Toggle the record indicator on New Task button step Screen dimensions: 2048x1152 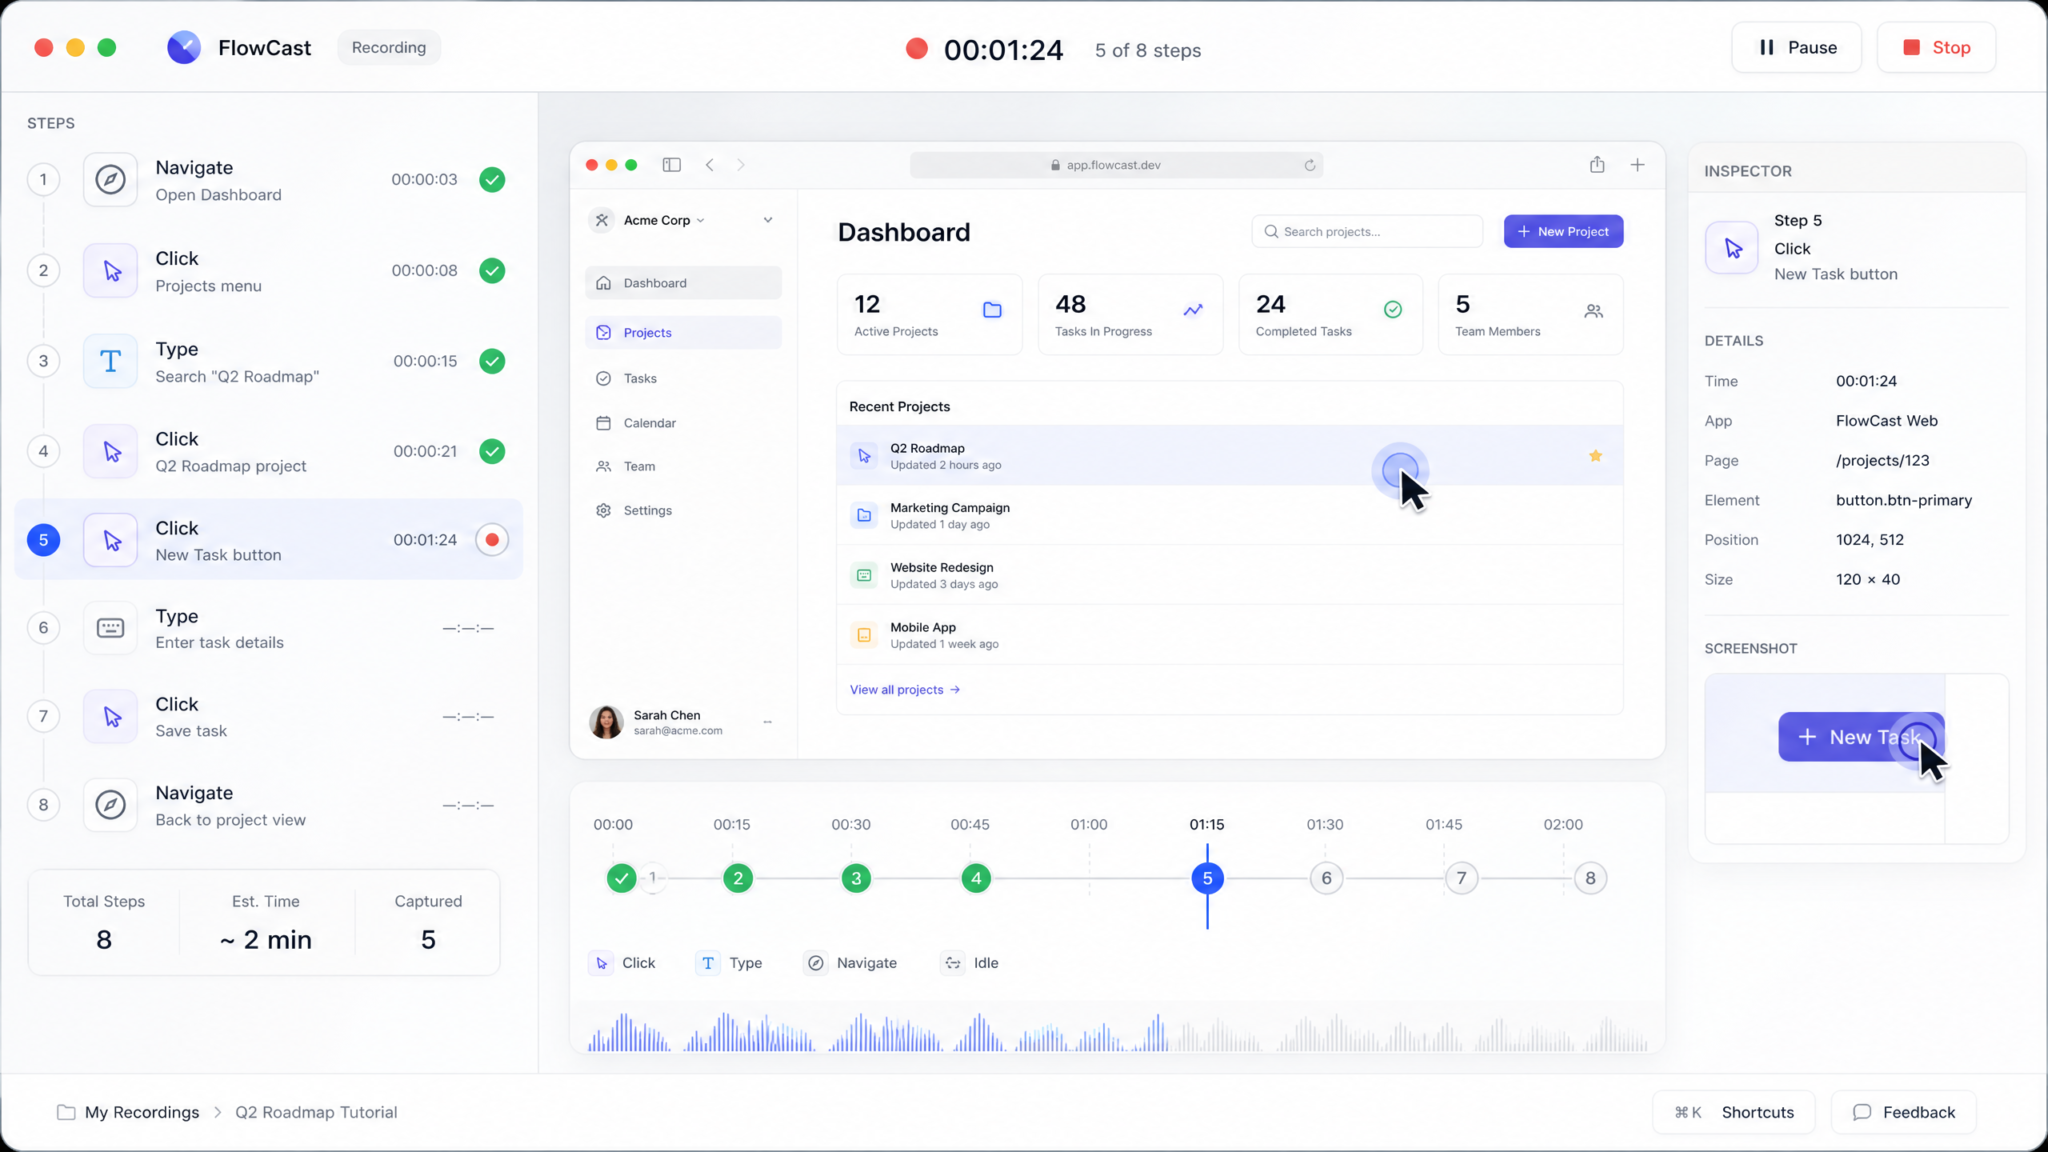click(x=492, y=540)
